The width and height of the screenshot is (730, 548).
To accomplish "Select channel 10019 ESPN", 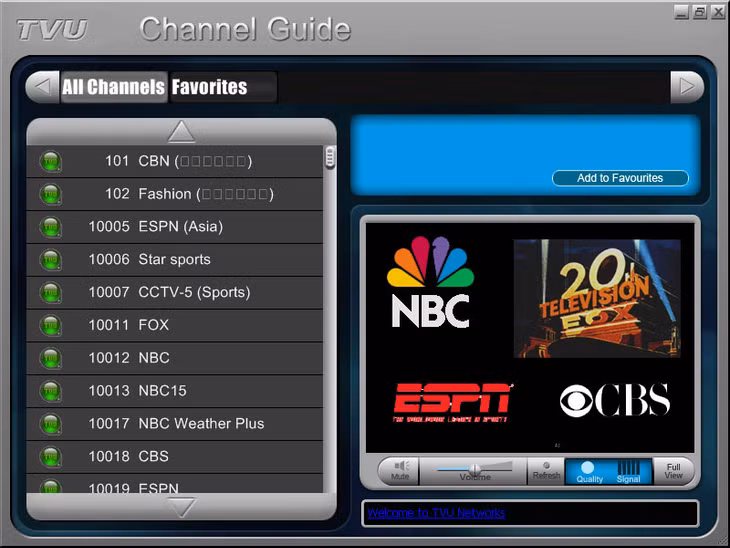I will 175,484.
